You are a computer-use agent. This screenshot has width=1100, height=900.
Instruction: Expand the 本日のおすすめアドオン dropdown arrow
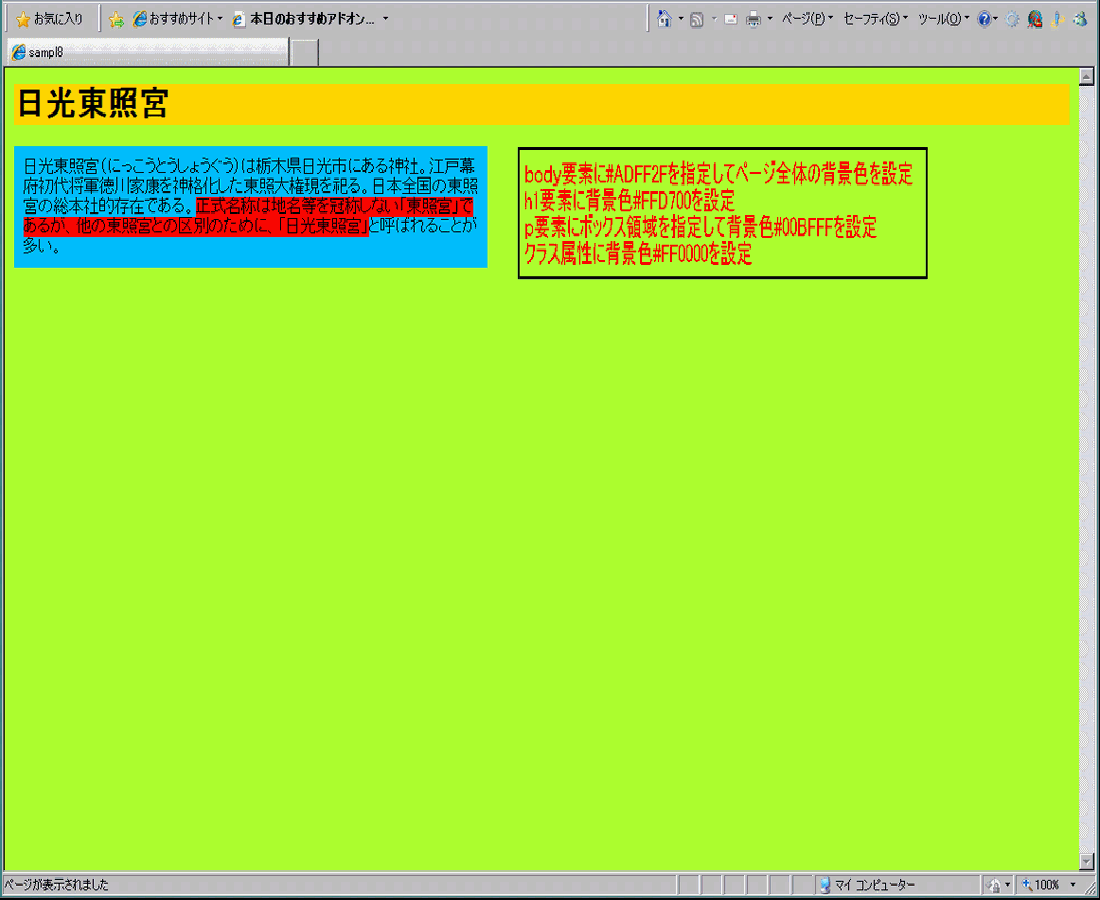tap(385, 20)
